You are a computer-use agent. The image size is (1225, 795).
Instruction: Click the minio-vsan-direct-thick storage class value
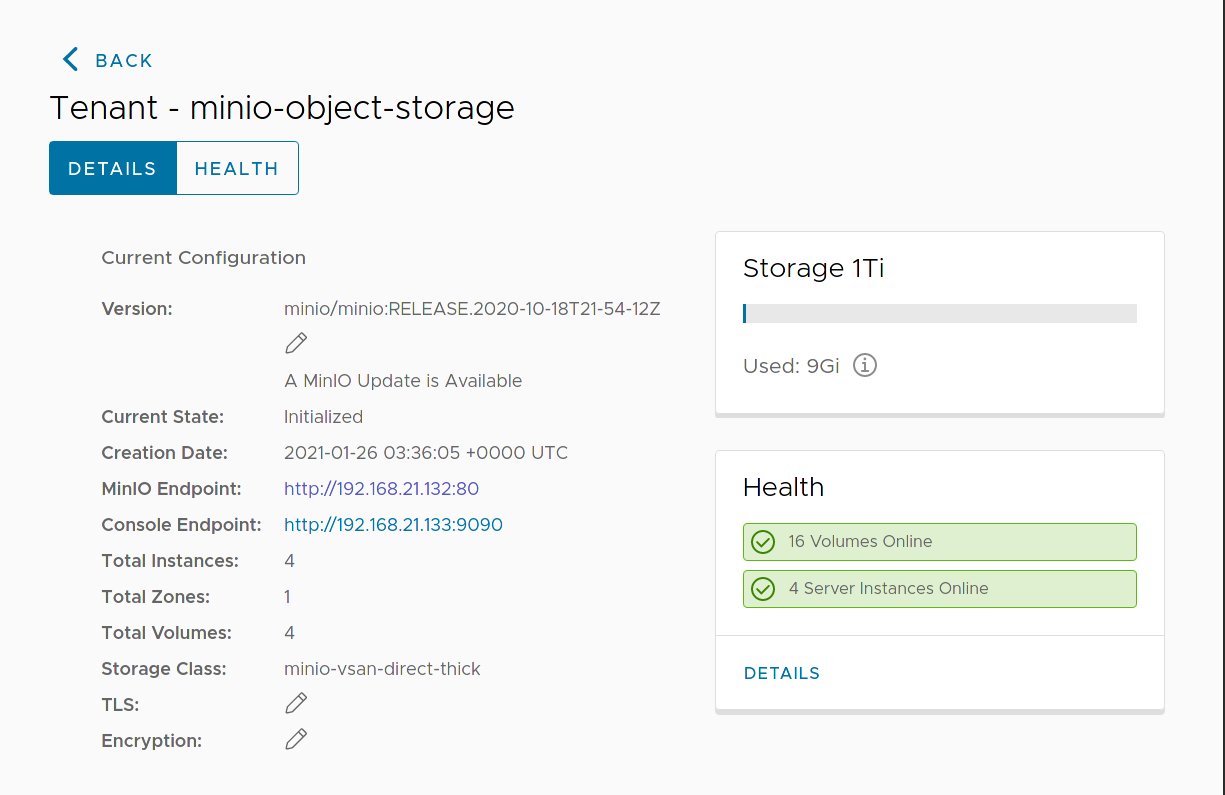tap(382, 669)
